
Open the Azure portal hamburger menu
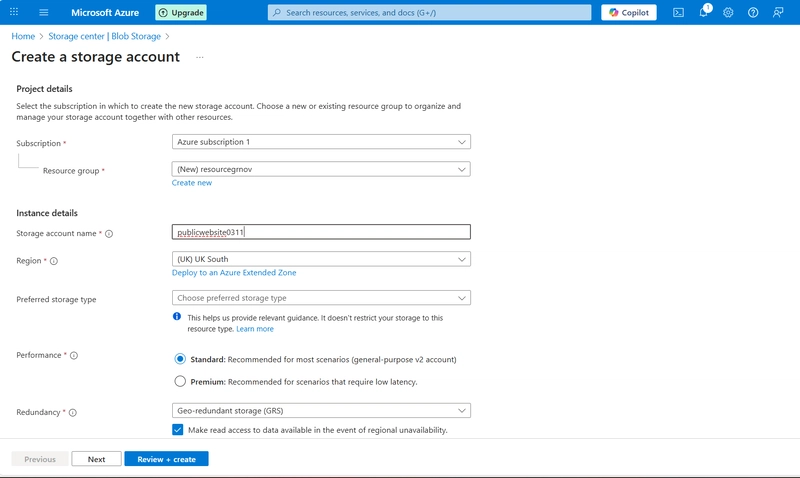tap(44, 13)
